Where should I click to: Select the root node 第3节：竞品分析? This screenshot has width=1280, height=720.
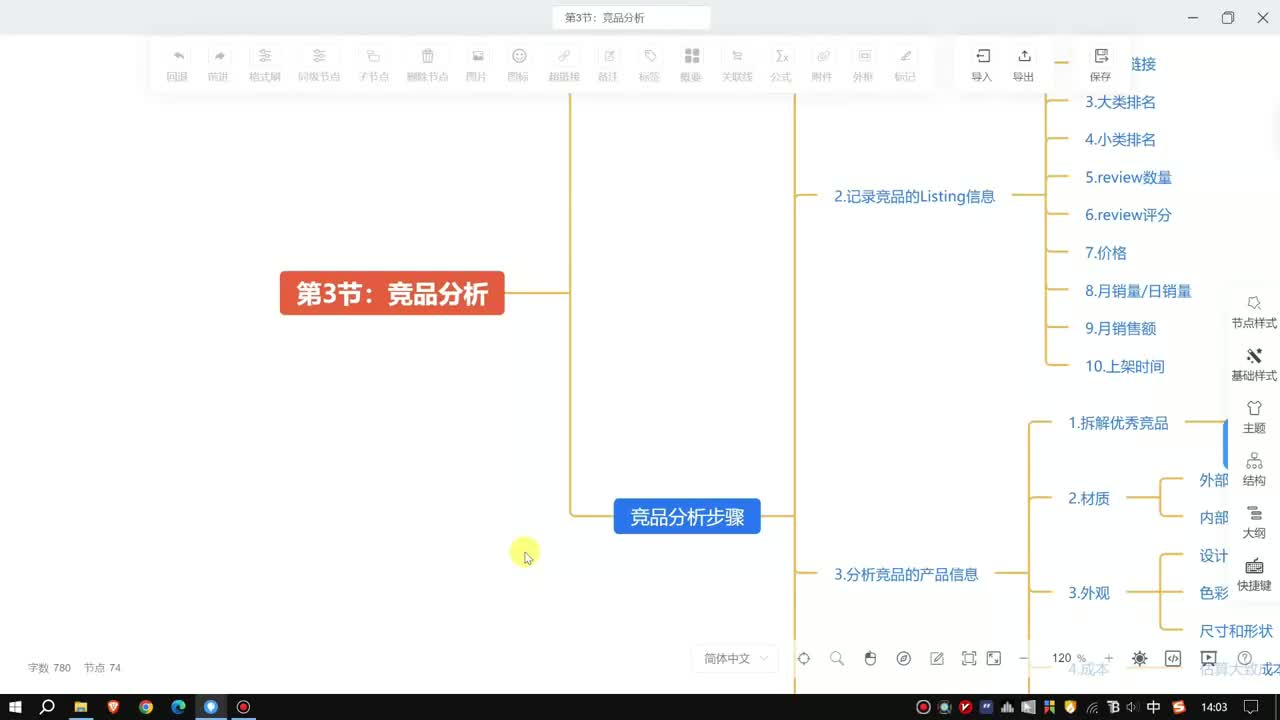392,293
